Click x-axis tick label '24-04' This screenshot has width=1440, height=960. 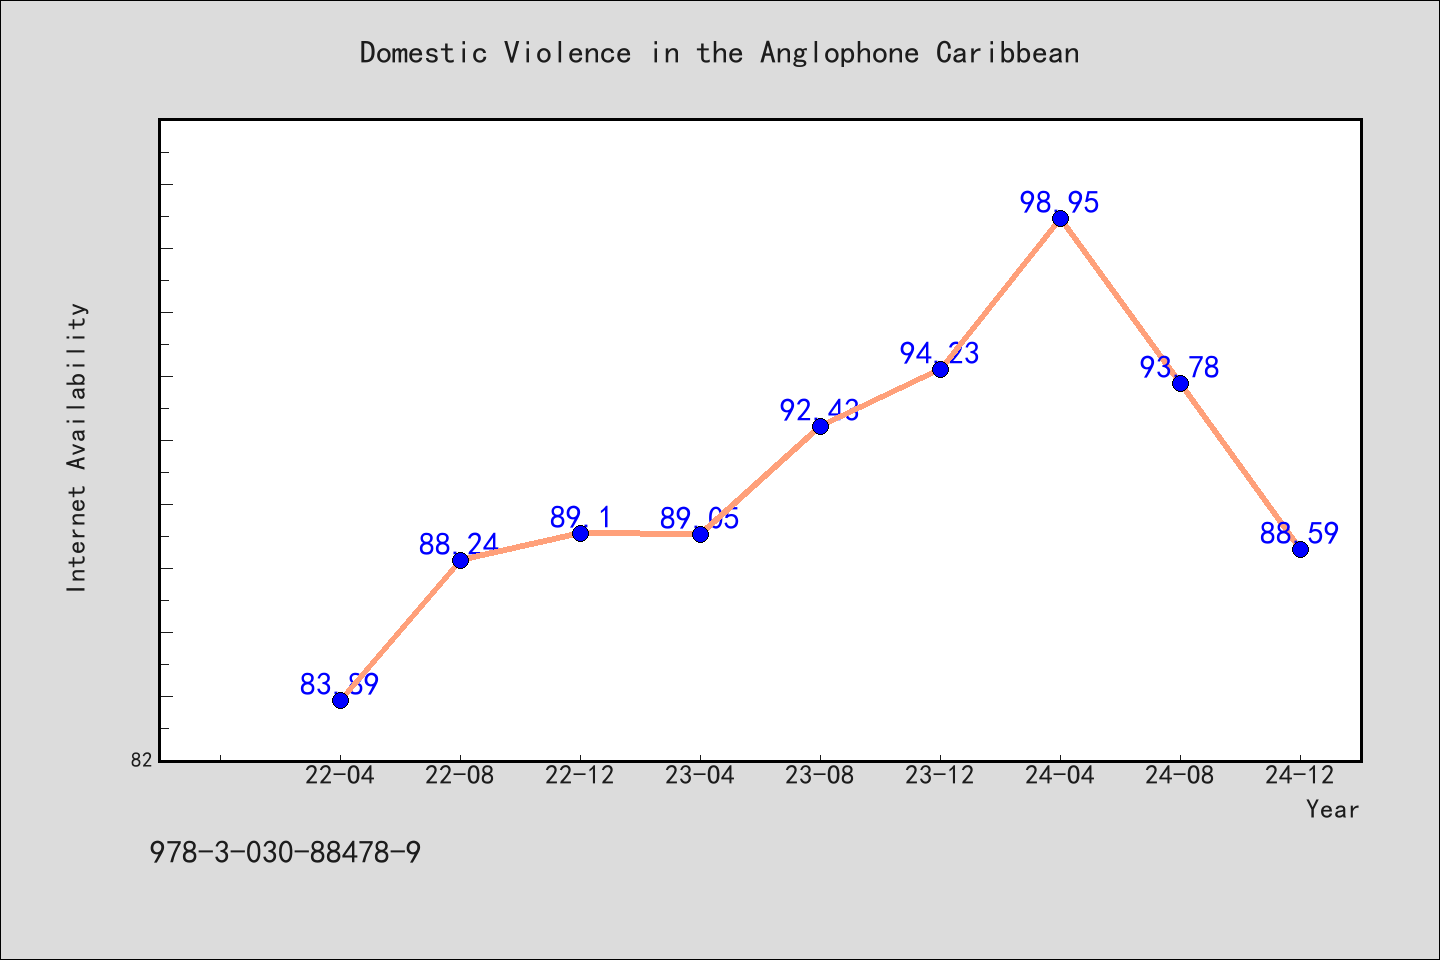pos(1060,776)
